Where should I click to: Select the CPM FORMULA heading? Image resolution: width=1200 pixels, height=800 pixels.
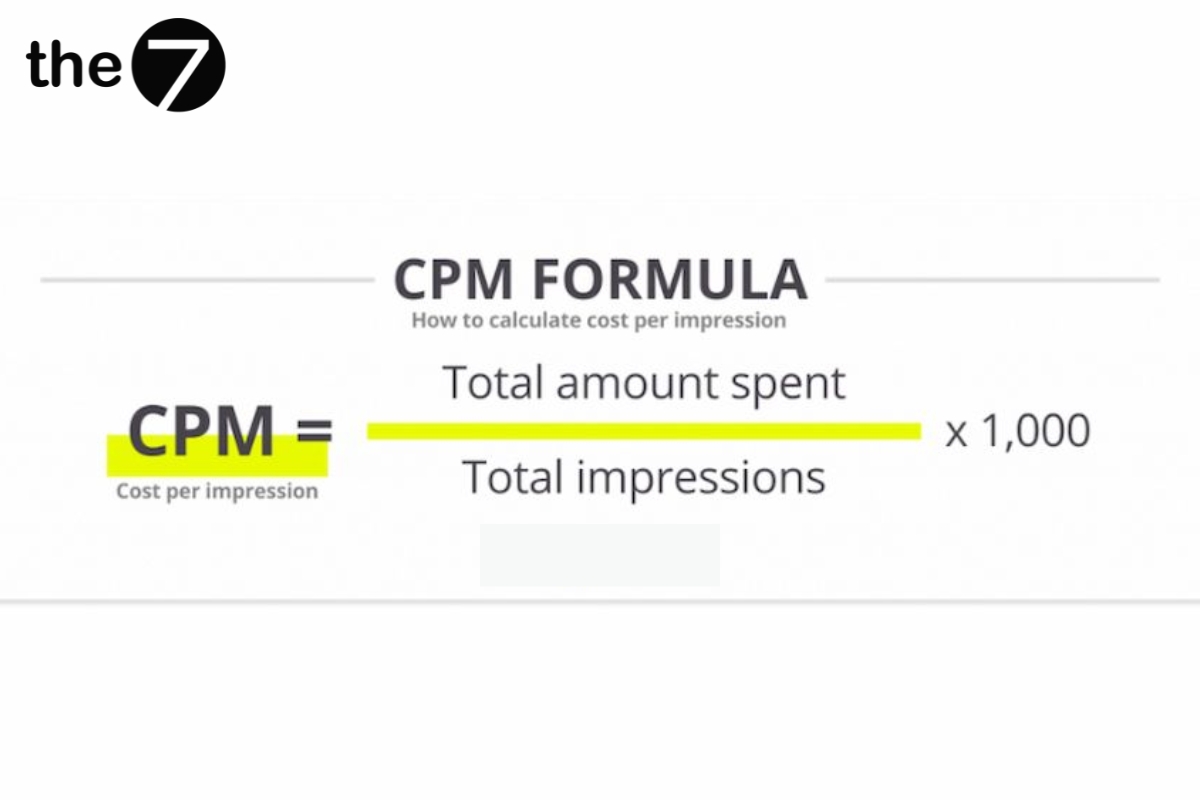pos(600,279)
